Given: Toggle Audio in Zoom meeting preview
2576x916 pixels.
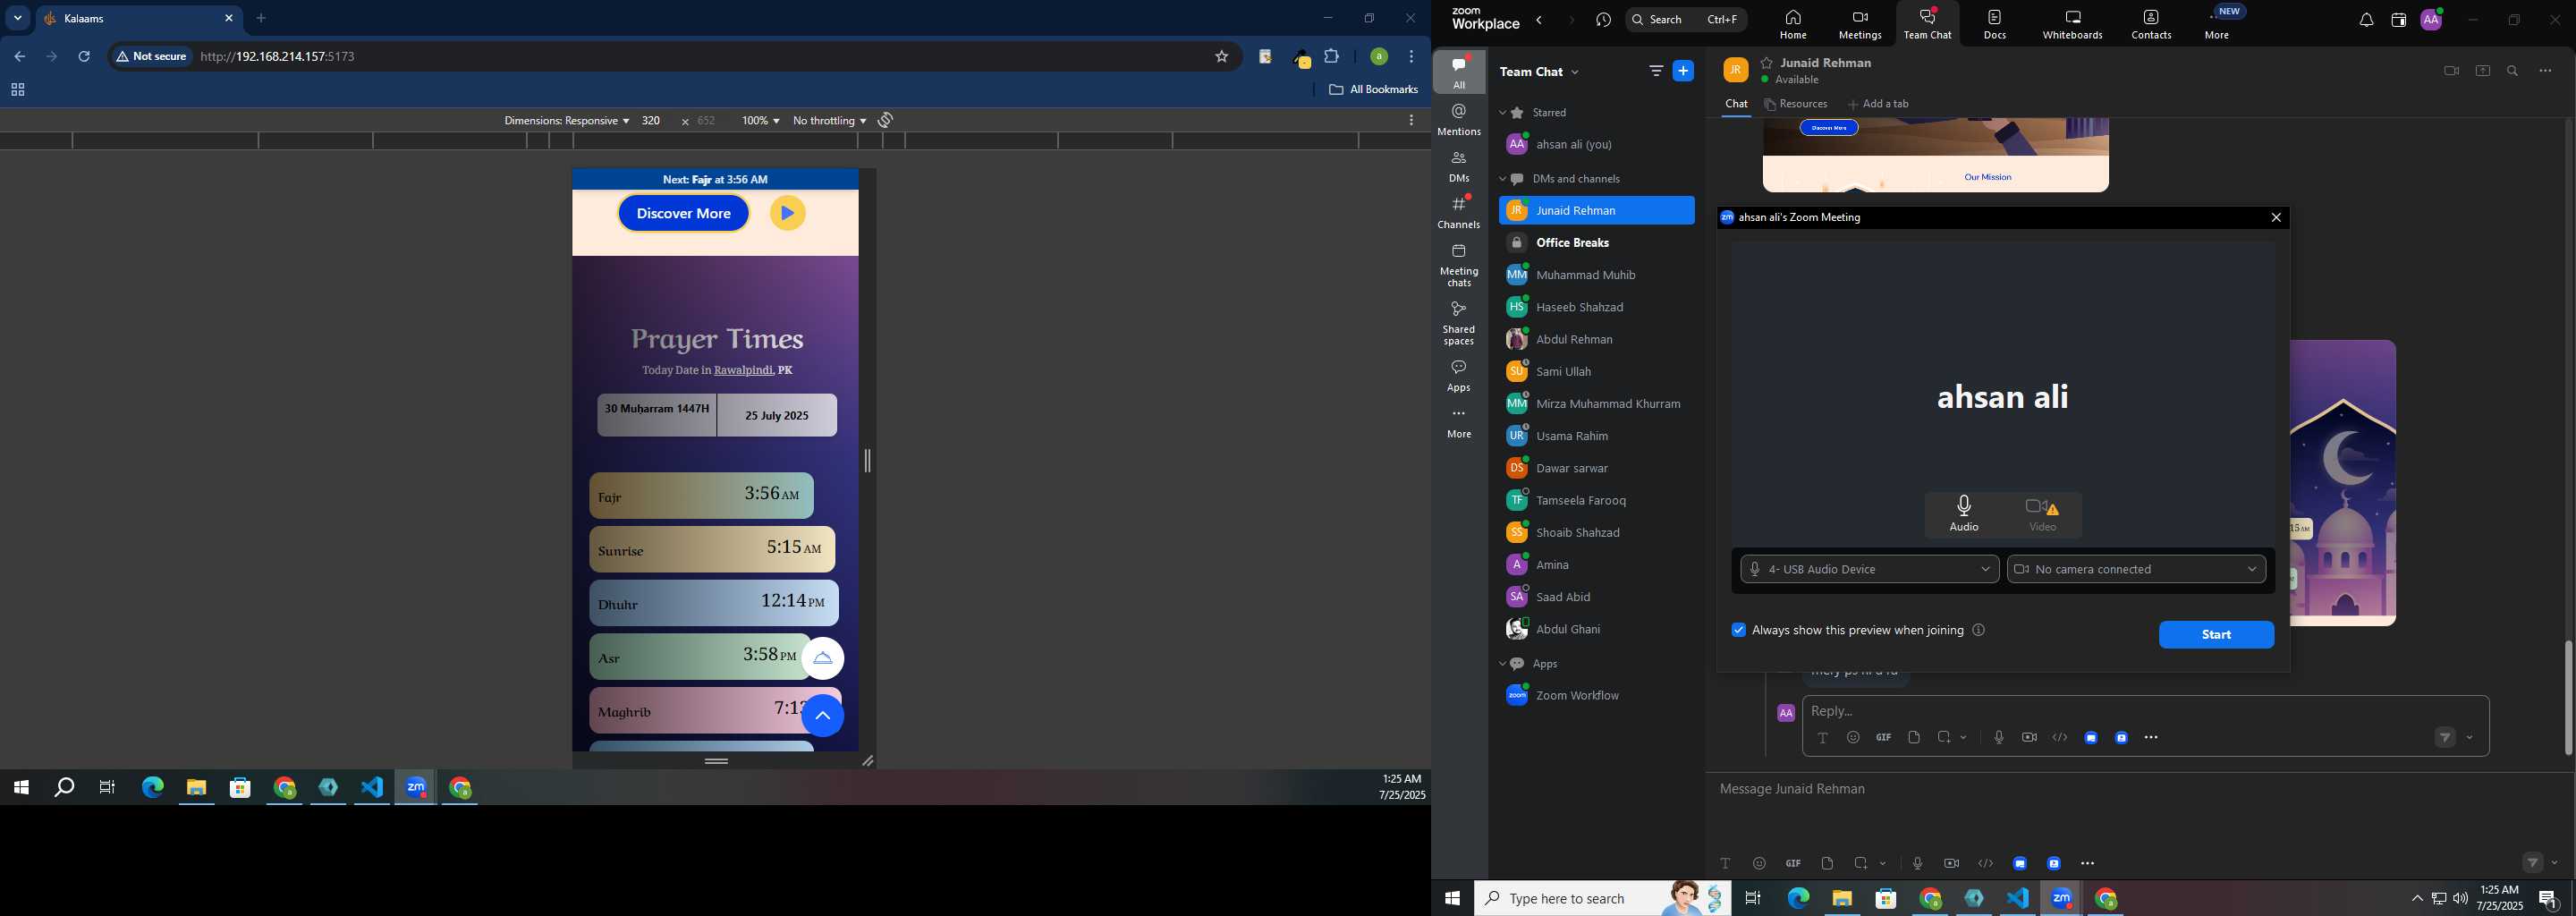Looking at the screenshot, I should [1963, 514].
